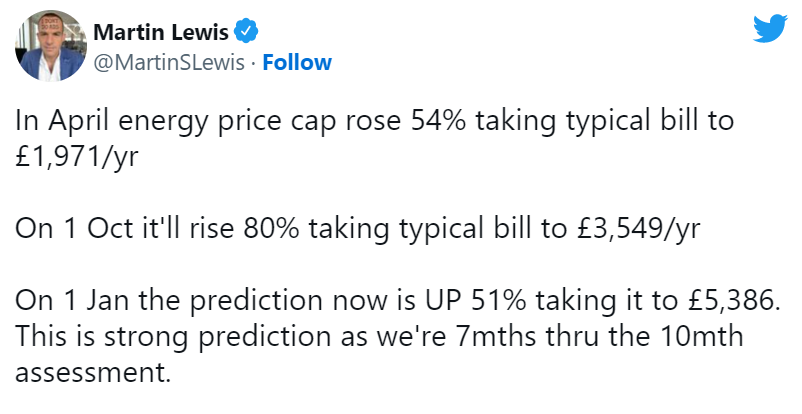This screenshot has width=802, height=414.
Task: Click the £3,549/yr amount
Action: (640, 228)
